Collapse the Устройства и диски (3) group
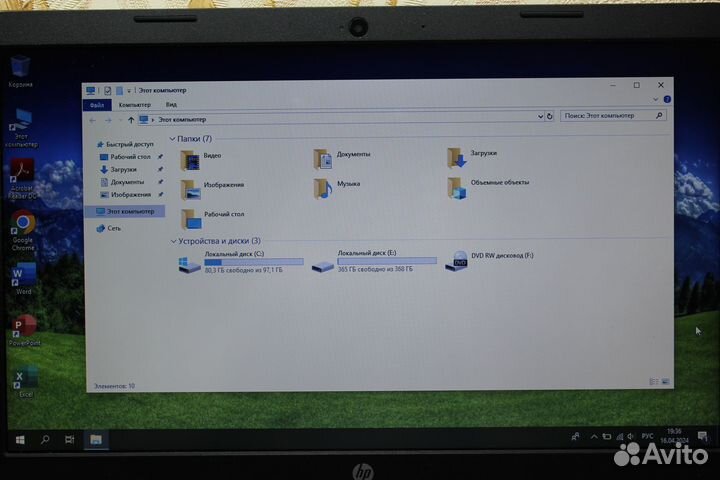 173,241
